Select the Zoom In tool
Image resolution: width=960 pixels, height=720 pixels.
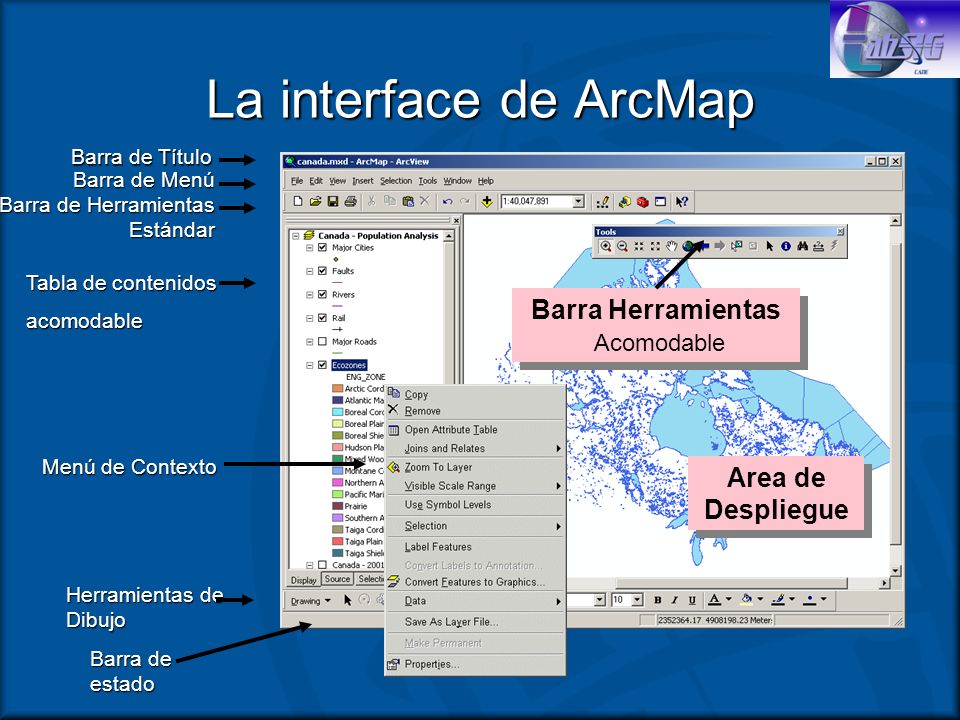click(606, 246)
